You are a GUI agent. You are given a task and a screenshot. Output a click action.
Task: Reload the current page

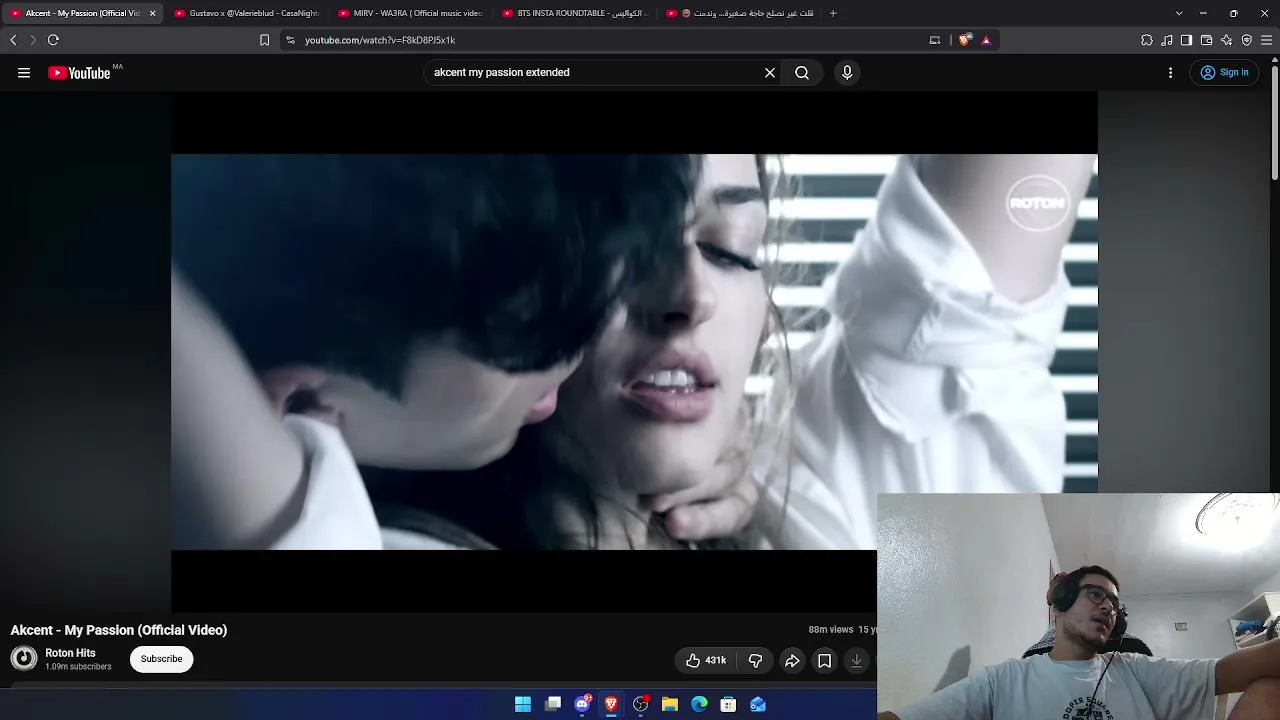click(x=53, y=40)
